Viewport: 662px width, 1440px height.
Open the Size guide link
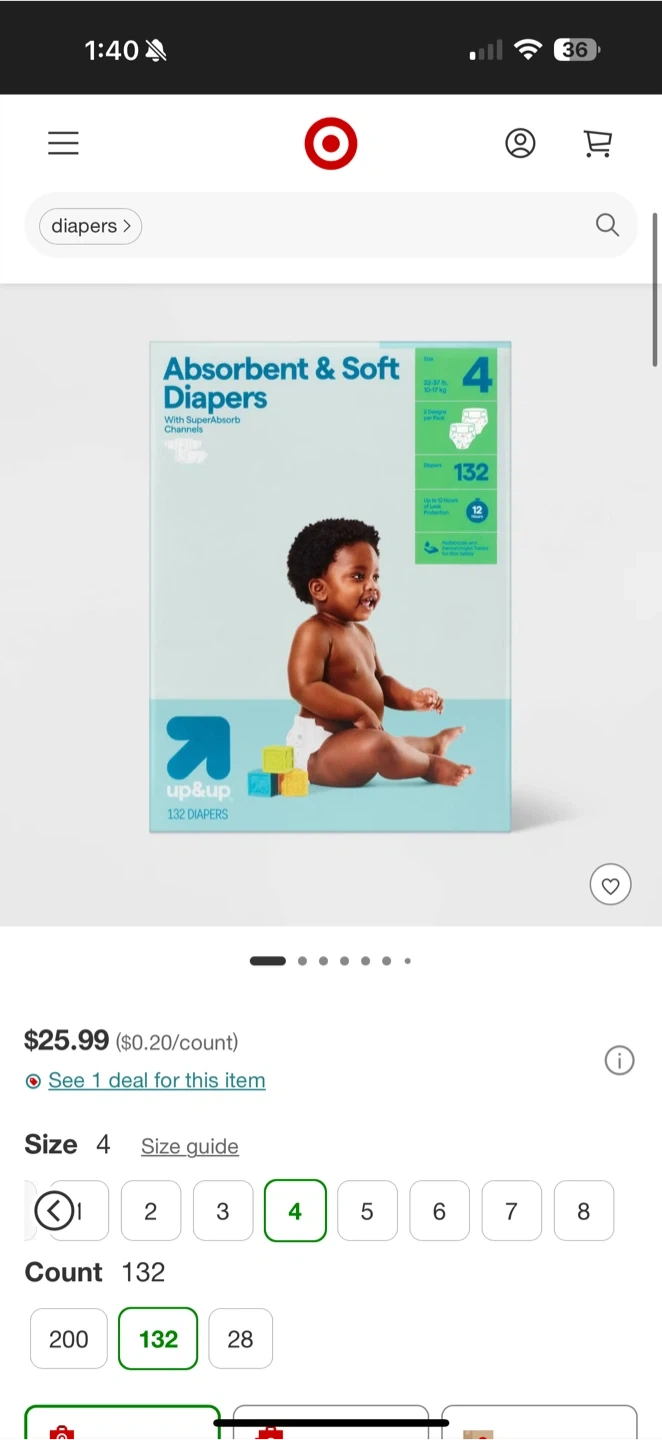pos(190,1146)
